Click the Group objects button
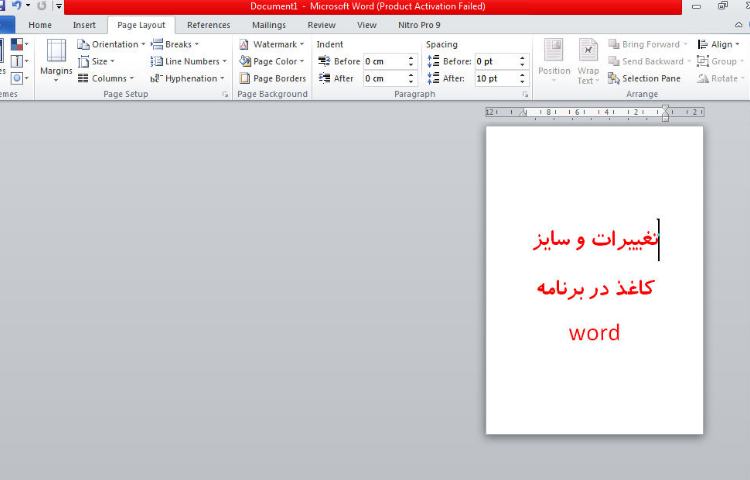The image size is (750, 480). click(x=720, y=61)
